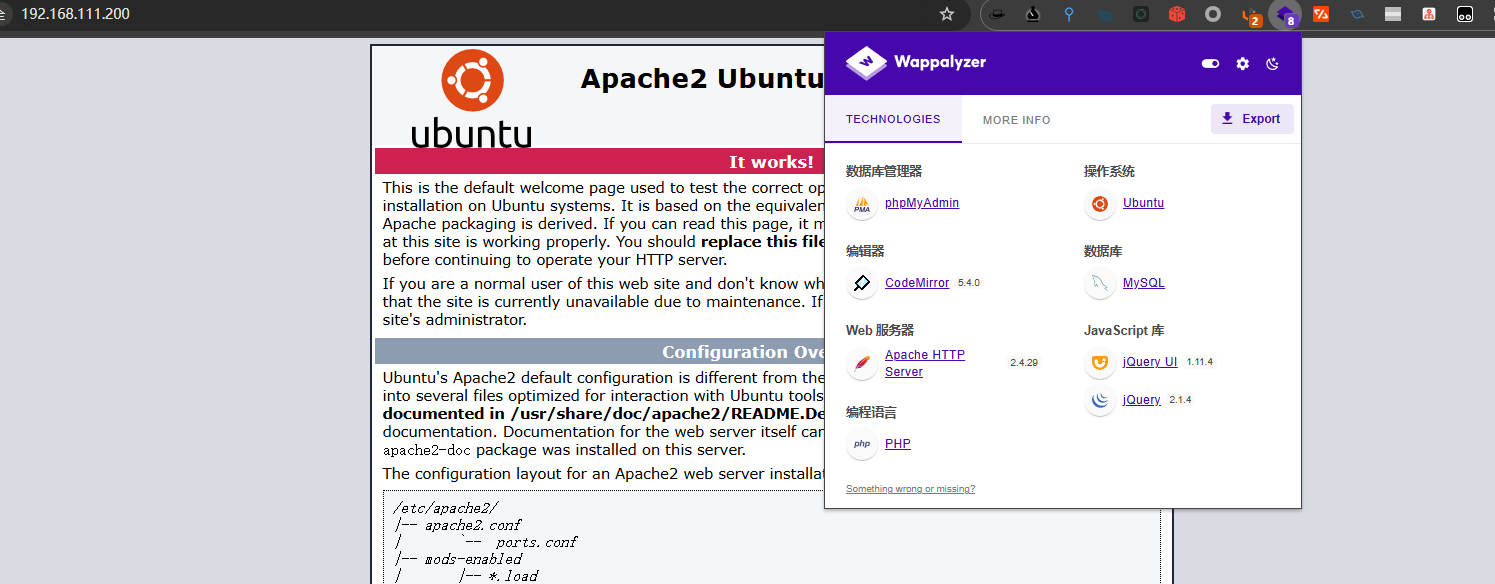Open Wappalyzer settings gear
This screenshot has width=1495, height=584.
pyautogui.click(x=1242, y=63)
